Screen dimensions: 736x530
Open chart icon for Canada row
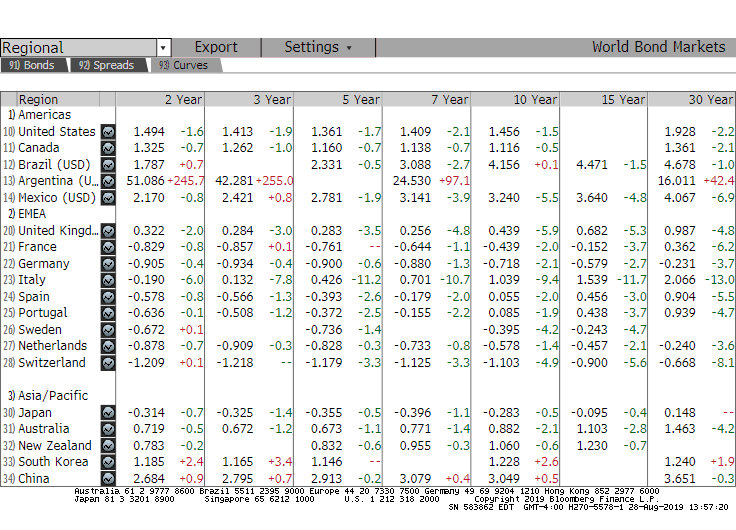pos(108,148)
